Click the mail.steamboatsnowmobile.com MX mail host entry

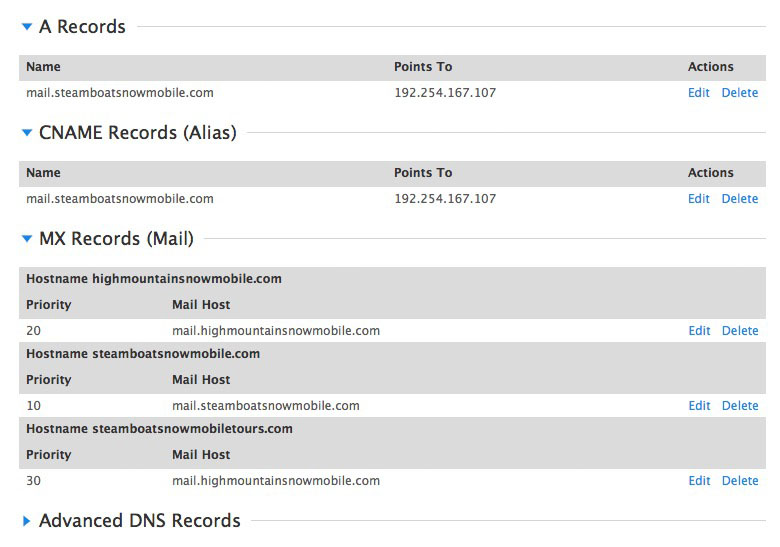tap(266, 406)
